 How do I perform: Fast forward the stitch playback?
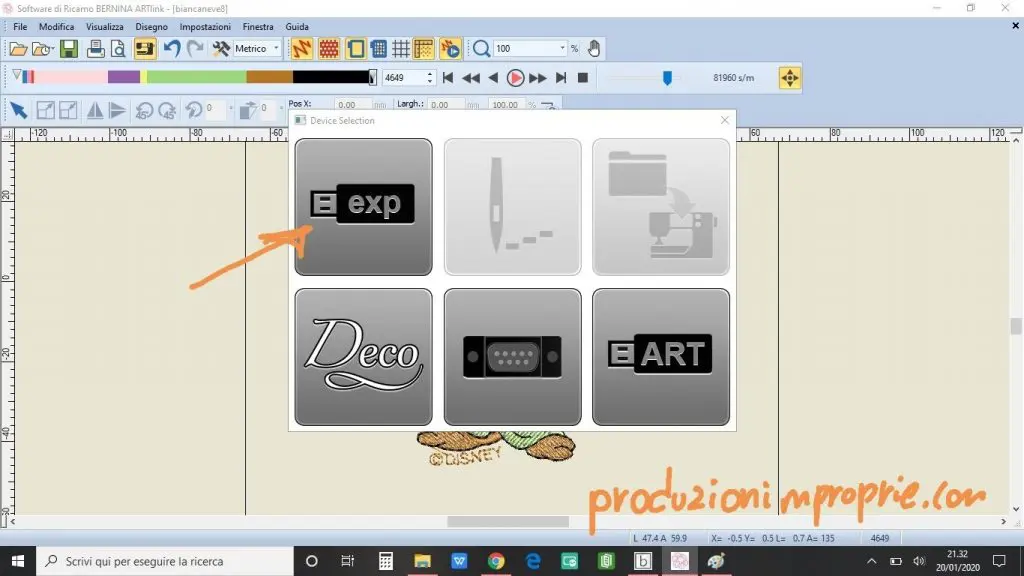(538, 78)
